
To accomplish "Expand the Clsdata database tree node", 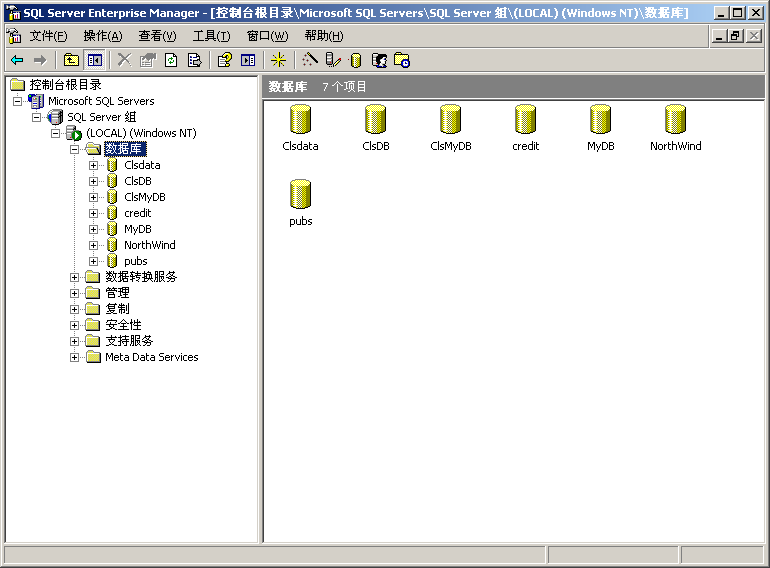I will click(x=93, y=165).
